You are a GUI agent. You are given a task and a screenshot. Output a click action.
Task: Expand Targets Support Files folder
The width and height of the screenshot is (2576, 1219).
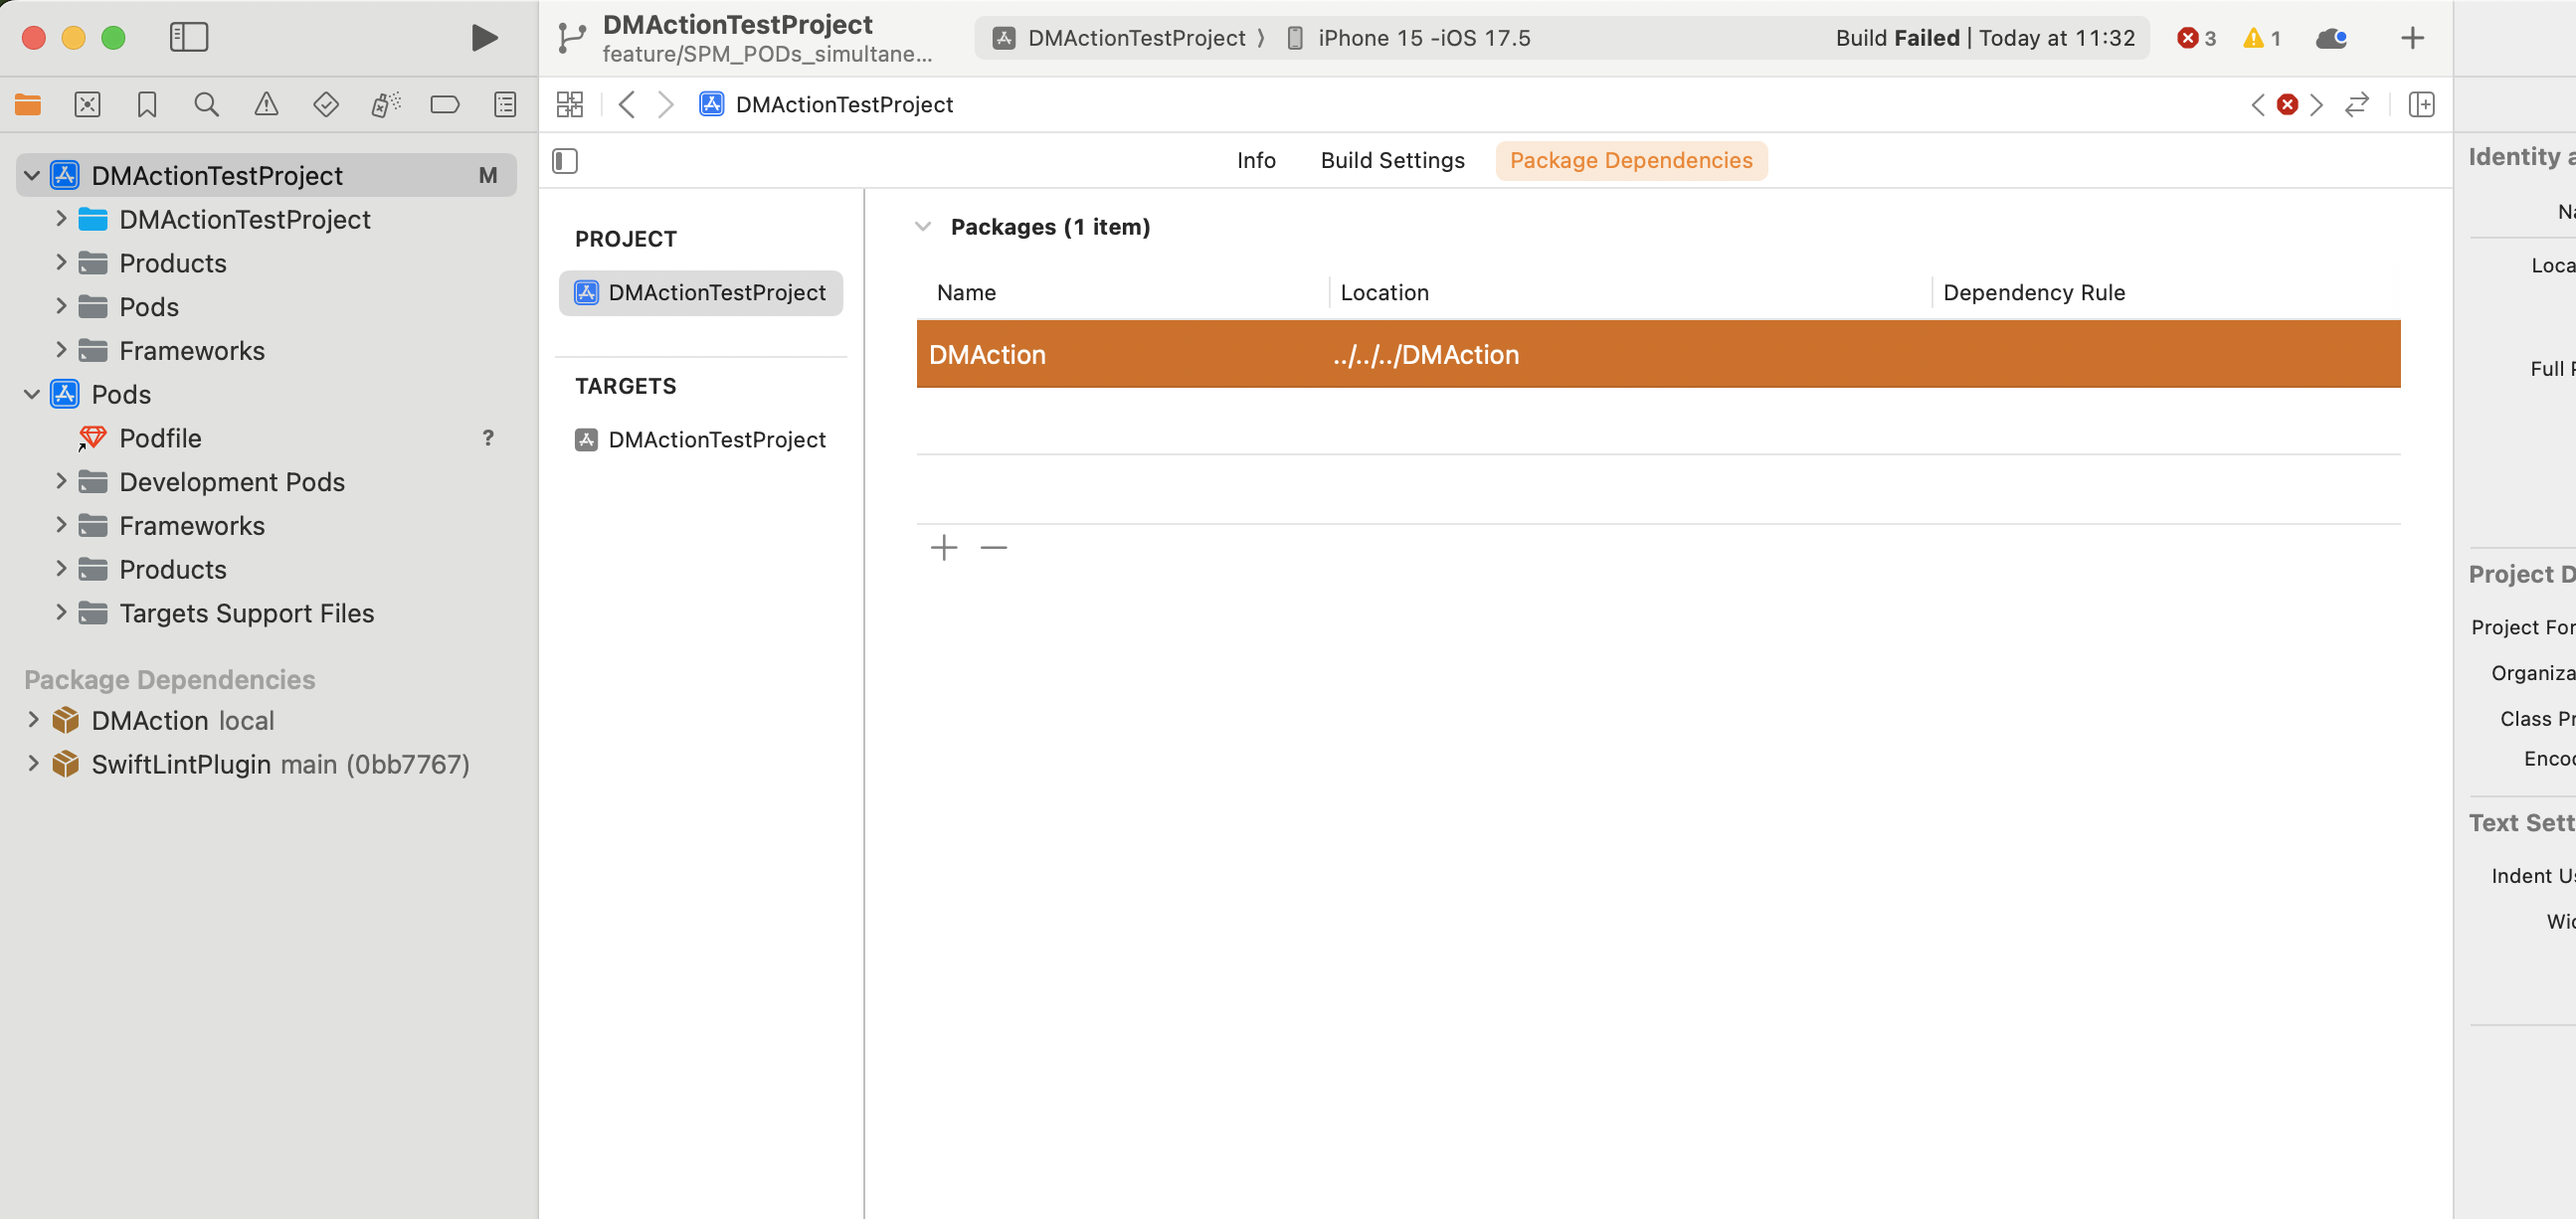(61, 613)
